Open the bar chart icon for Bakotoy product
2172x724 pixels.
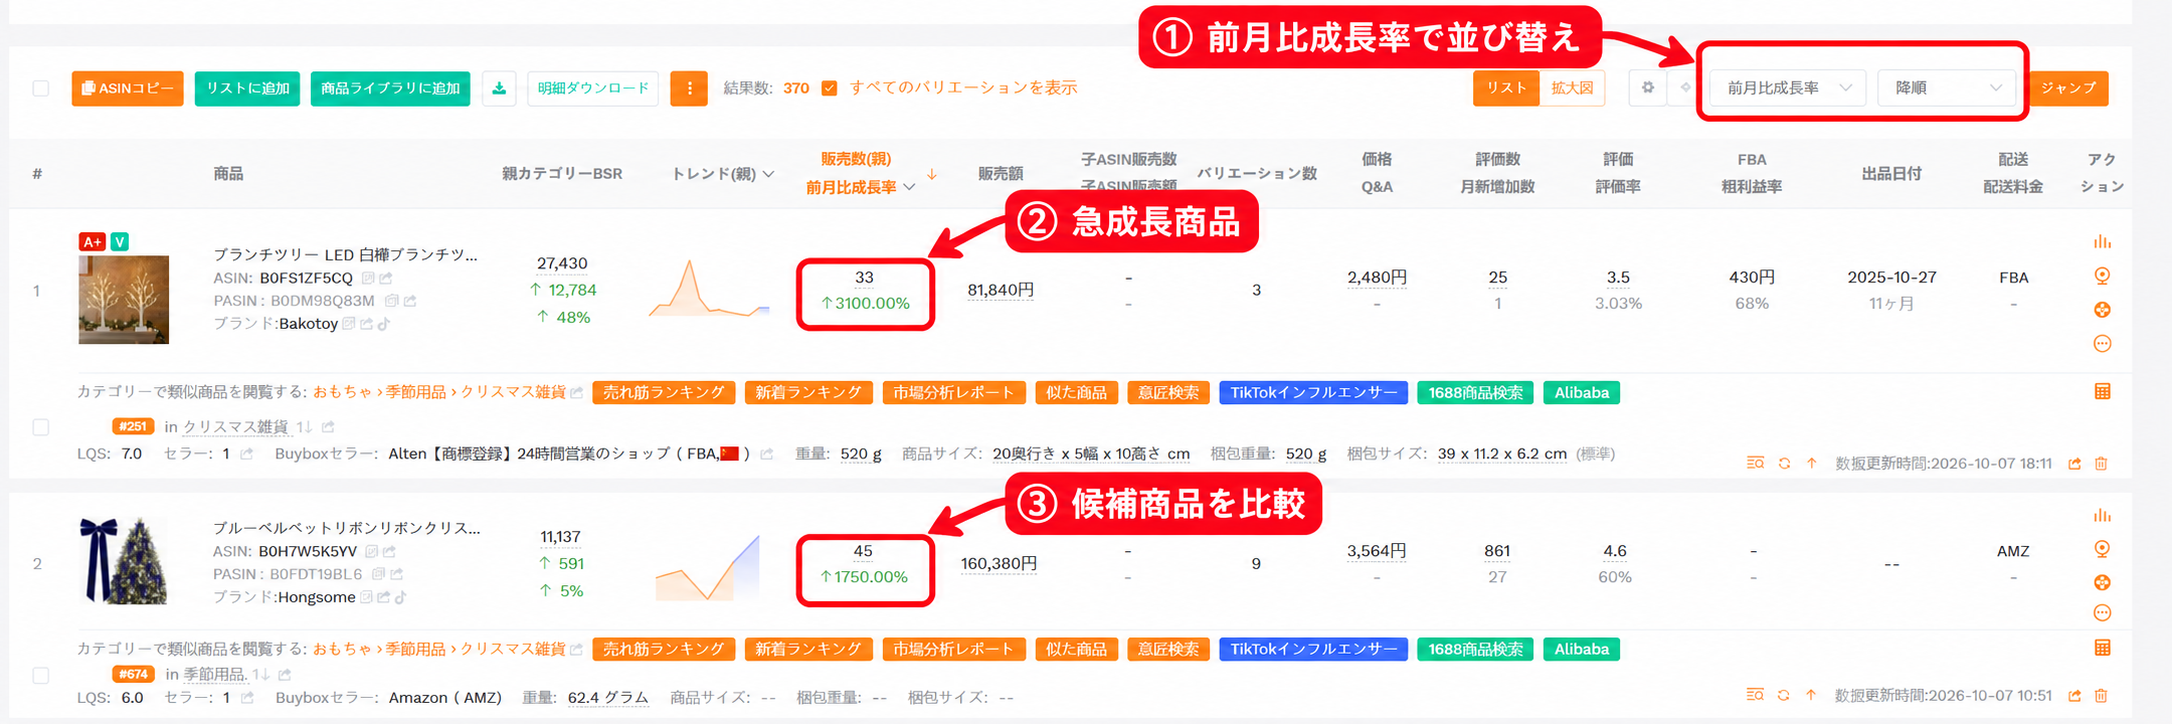2102,242
